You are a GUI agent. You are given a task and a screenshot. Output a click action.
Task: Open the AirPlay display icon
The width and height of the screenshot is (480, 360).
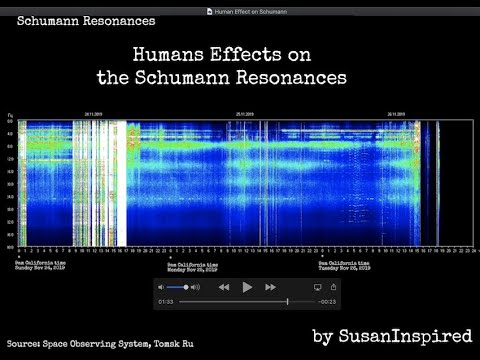coord(317,287)
